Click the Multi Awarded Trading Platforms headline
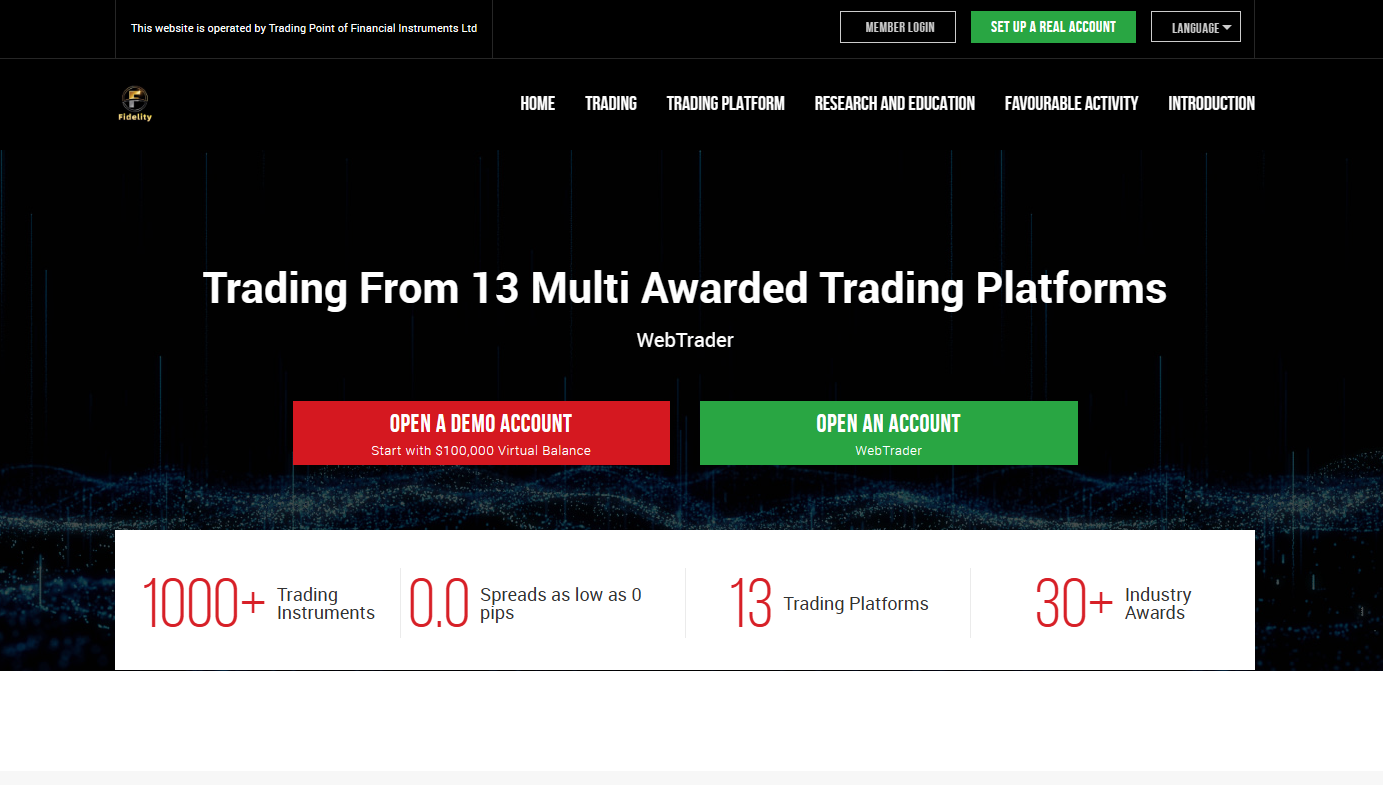1383x785 pixels. (x=684, y=288)
